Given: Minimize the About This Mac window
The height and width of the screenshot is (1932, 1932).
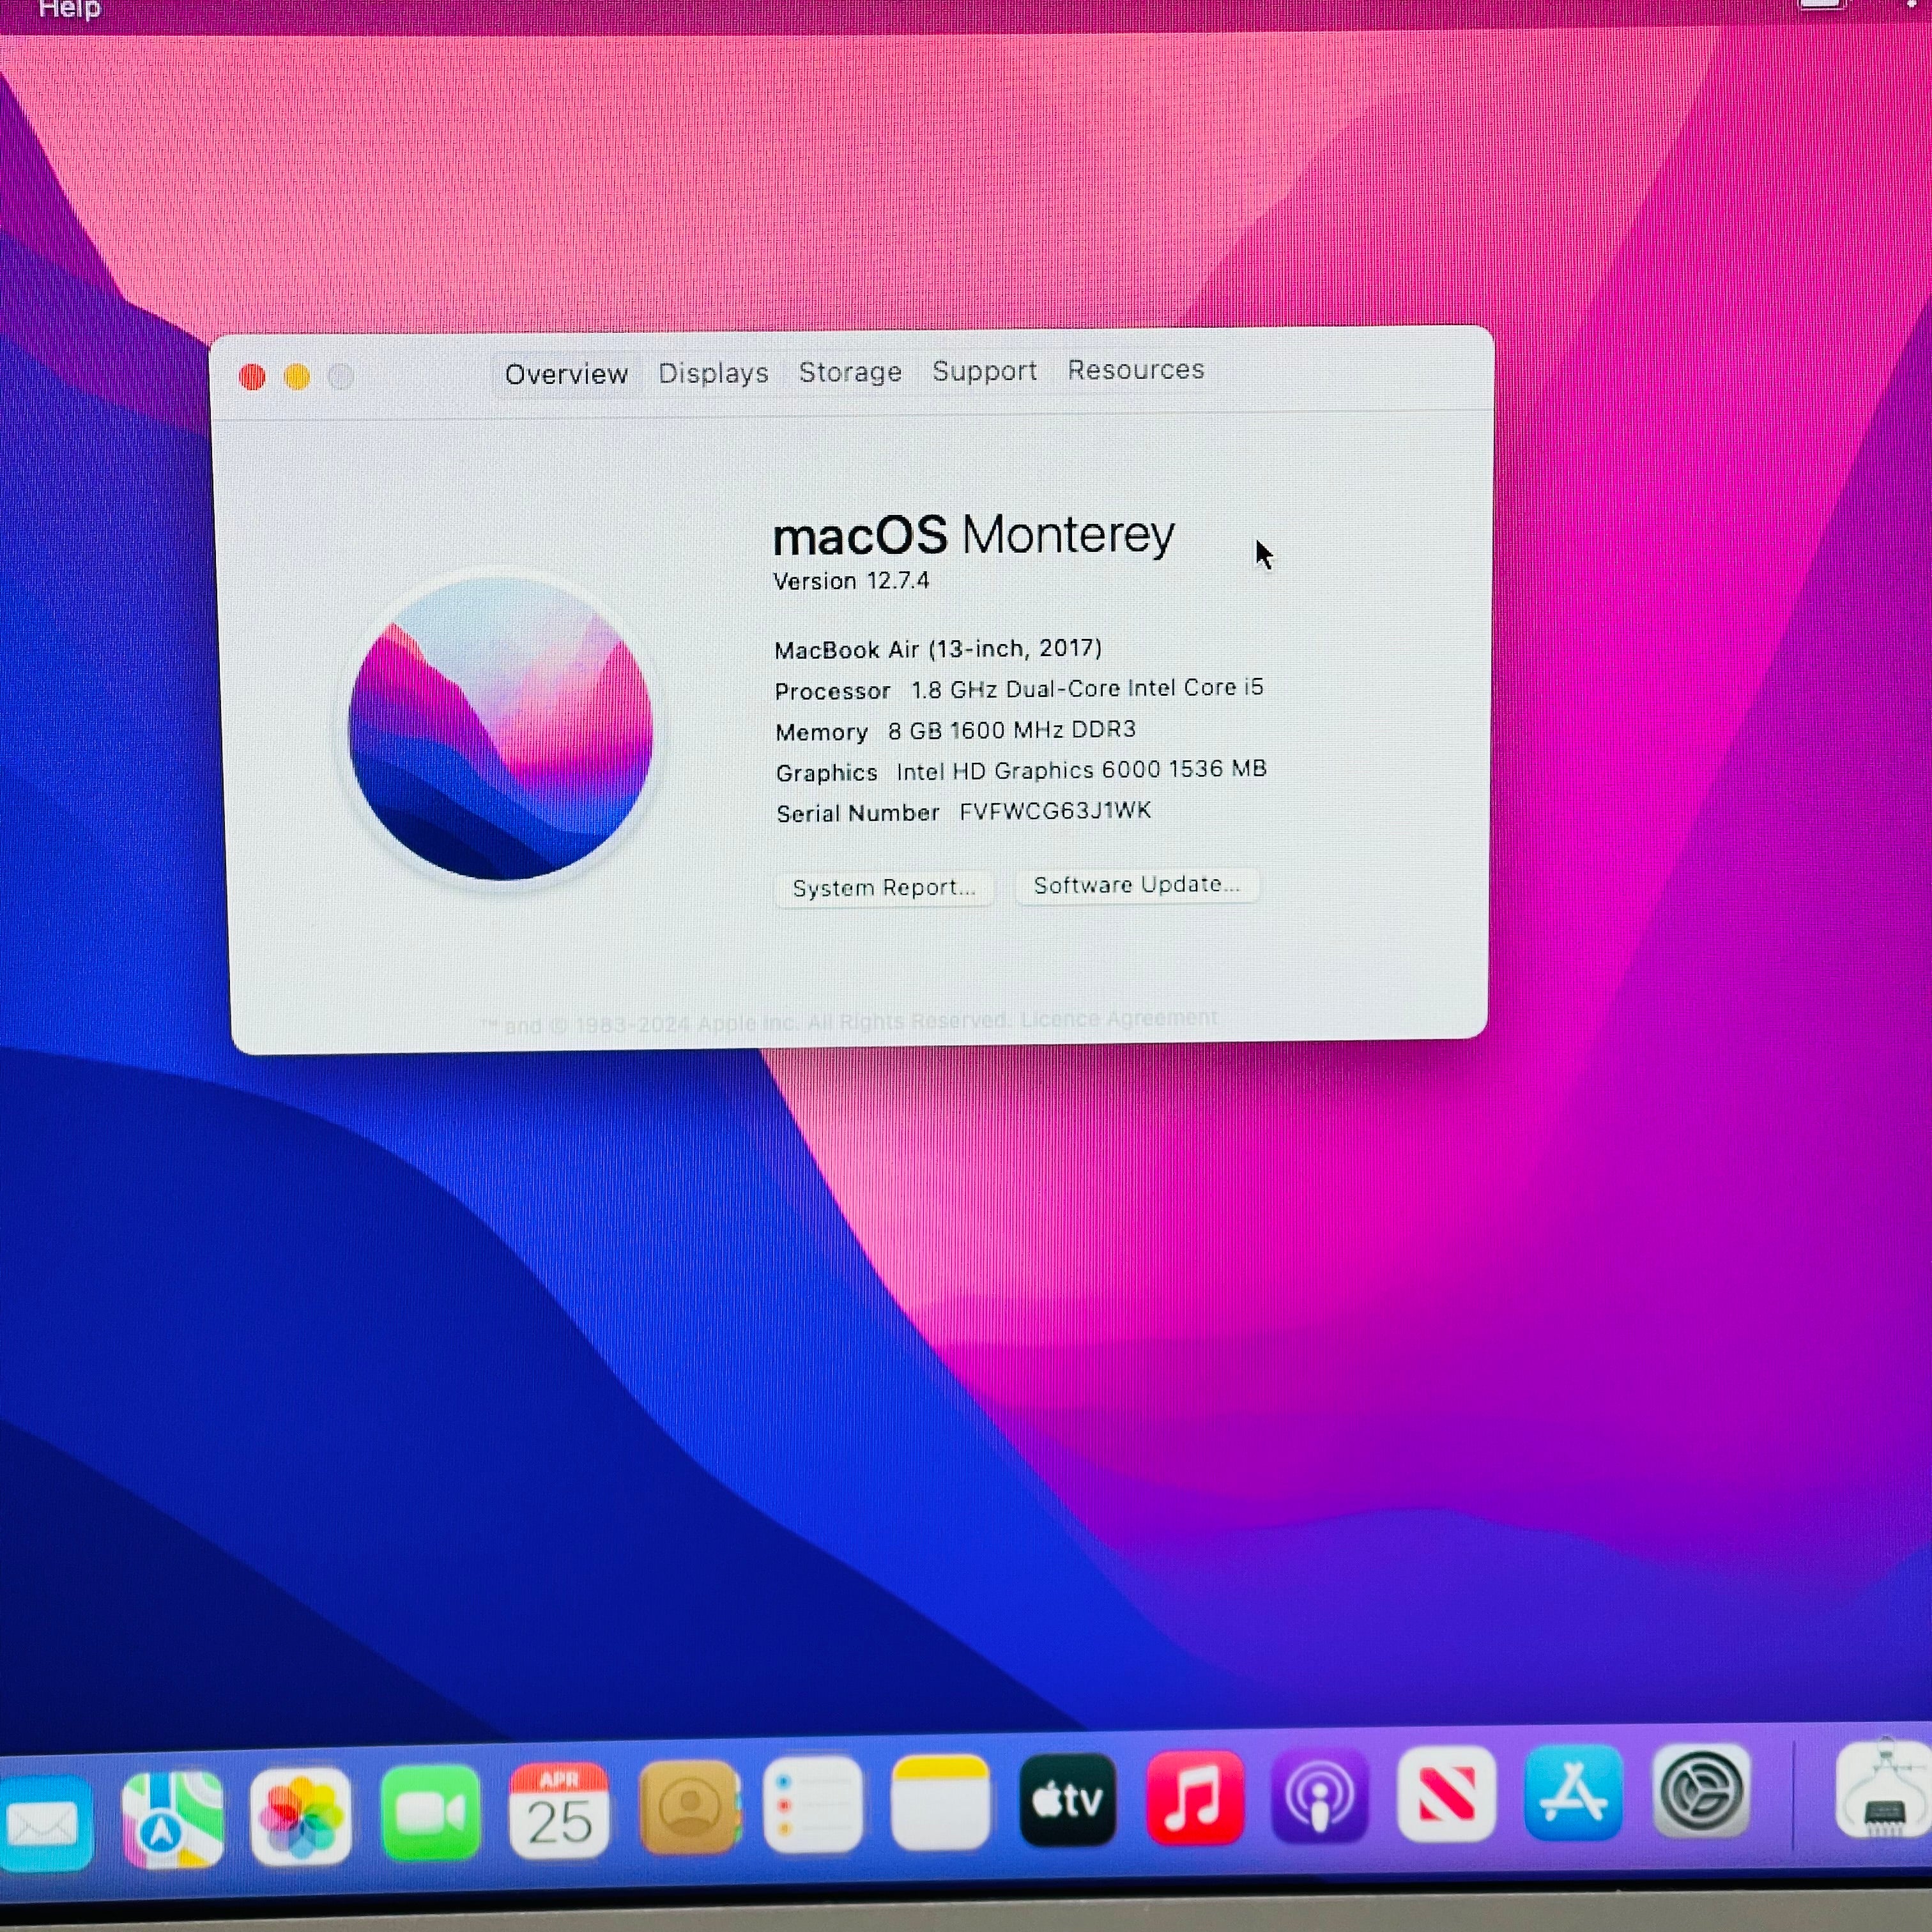Looking at the screenshot, I should pos(297,377).
